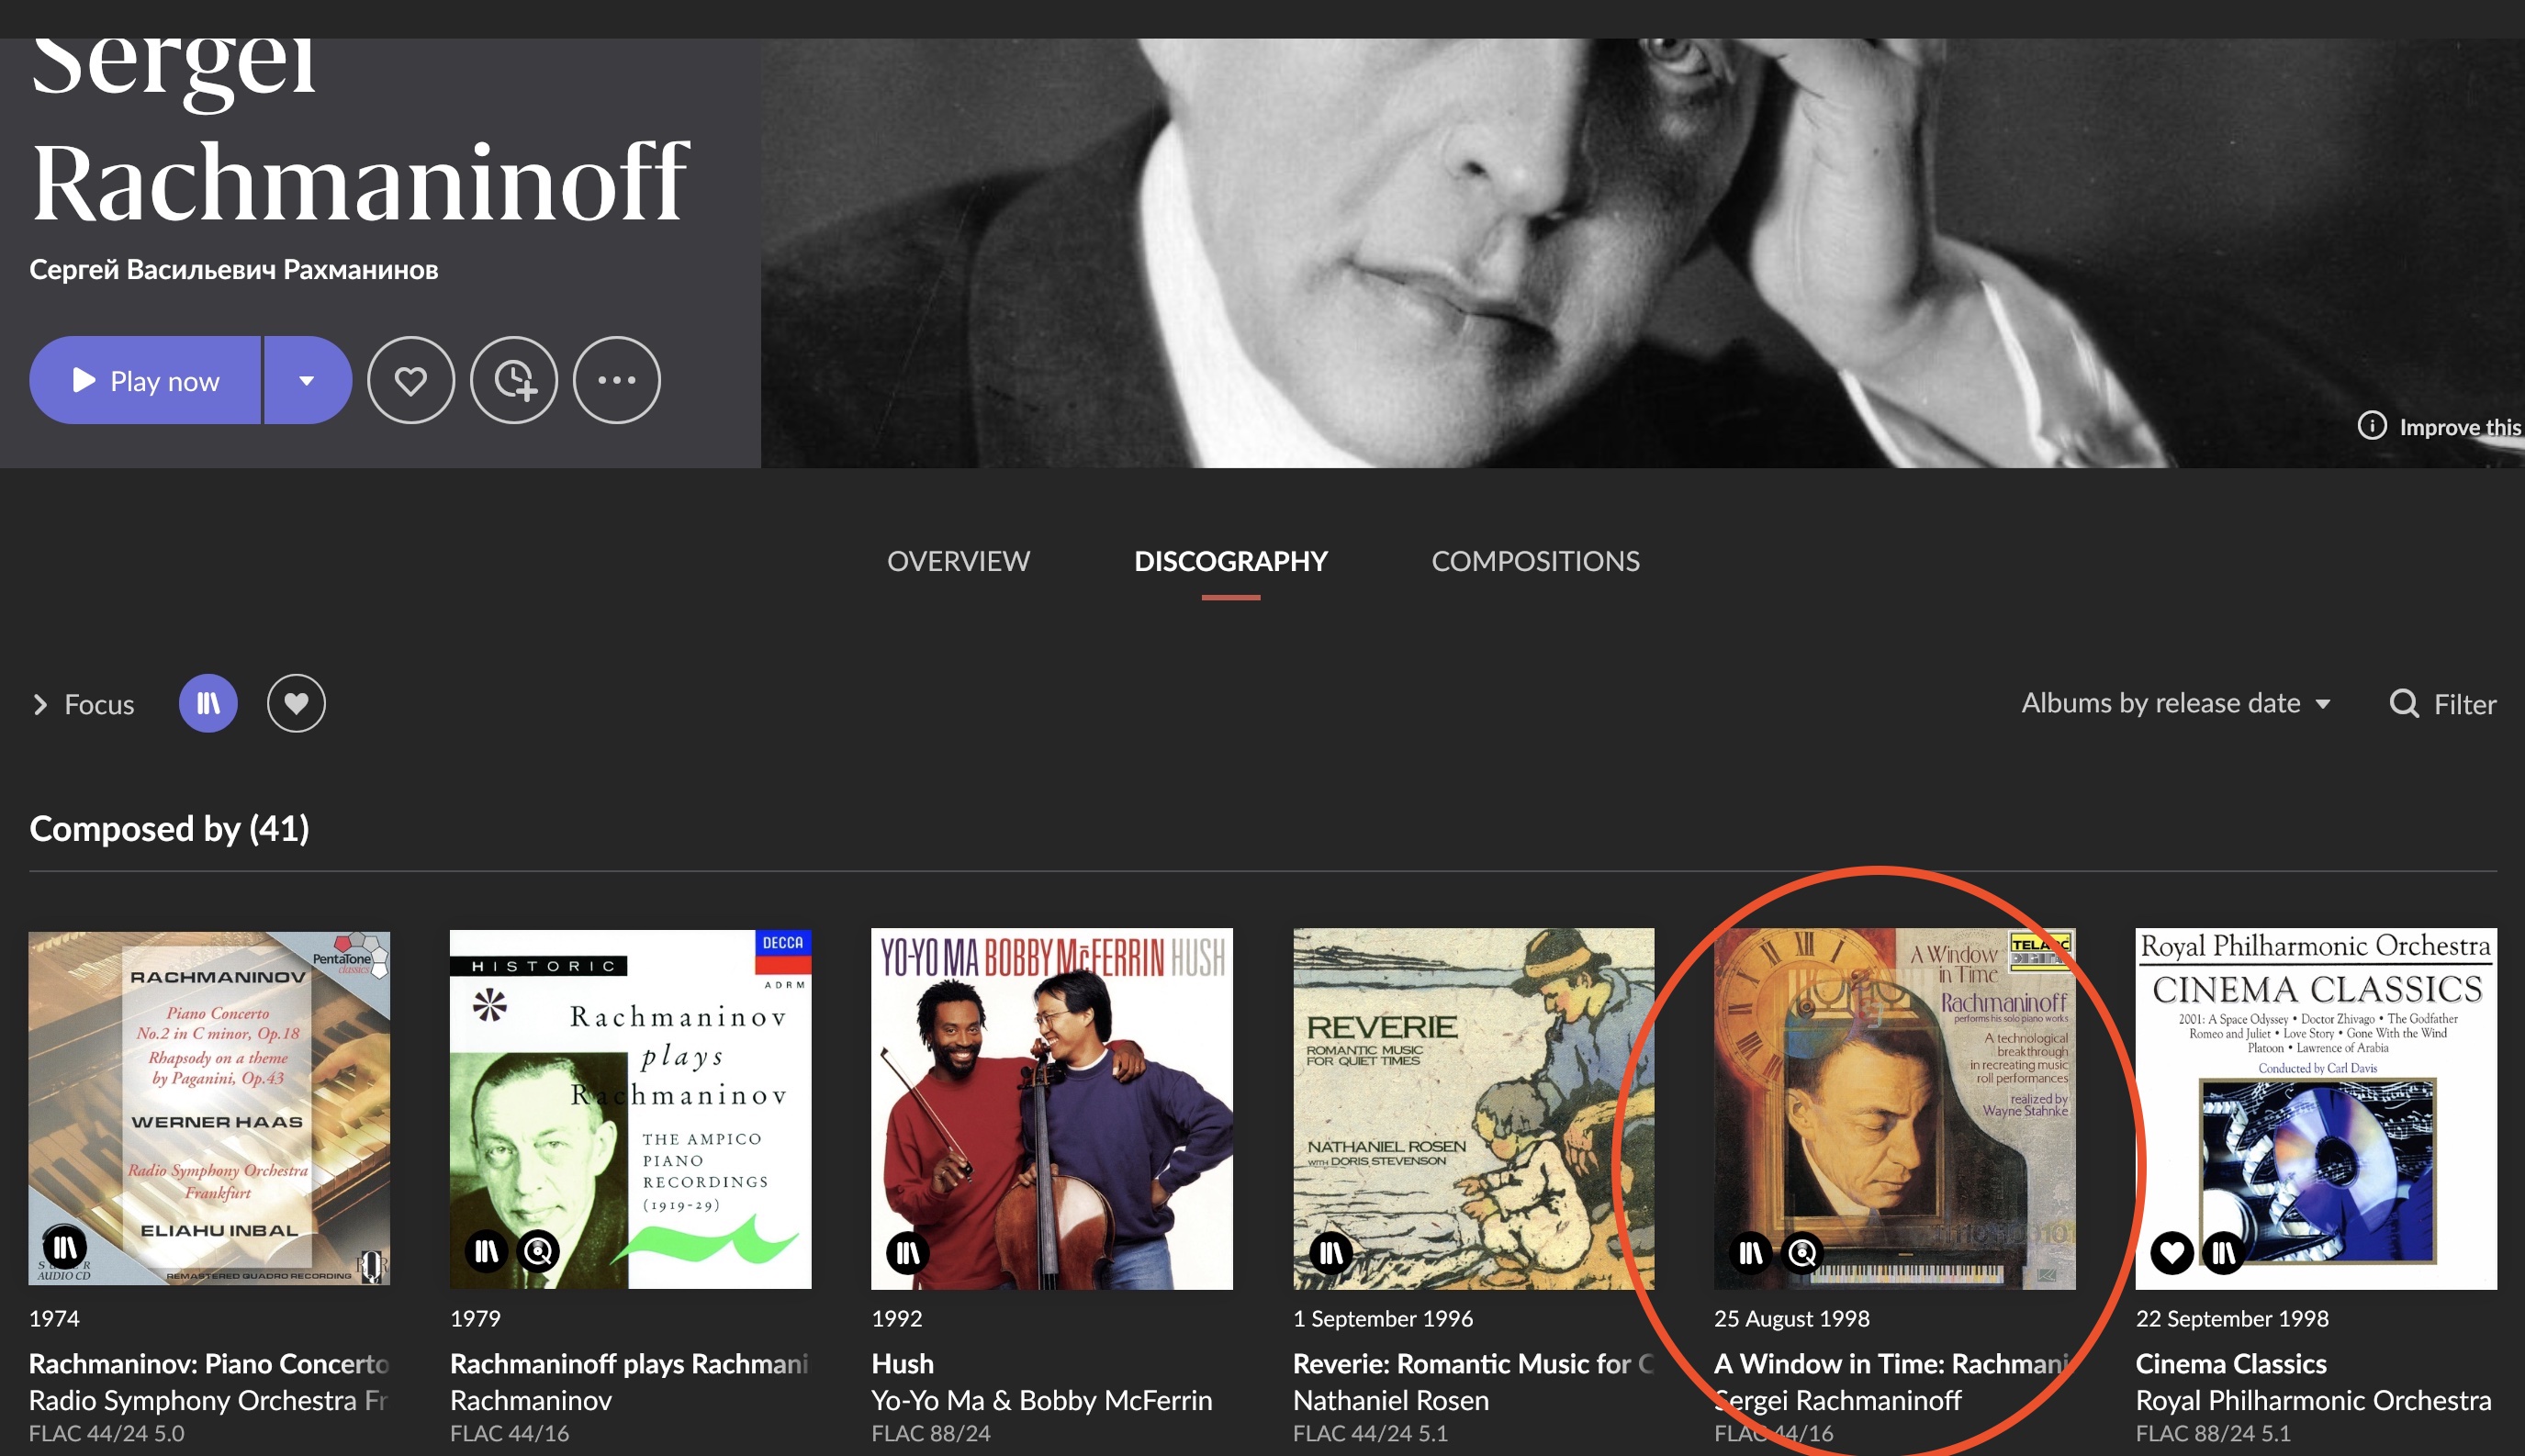Viewport: 2525px width, 1456px height.
Task: Open the three-dots more options menu
Action: [616, 381]
